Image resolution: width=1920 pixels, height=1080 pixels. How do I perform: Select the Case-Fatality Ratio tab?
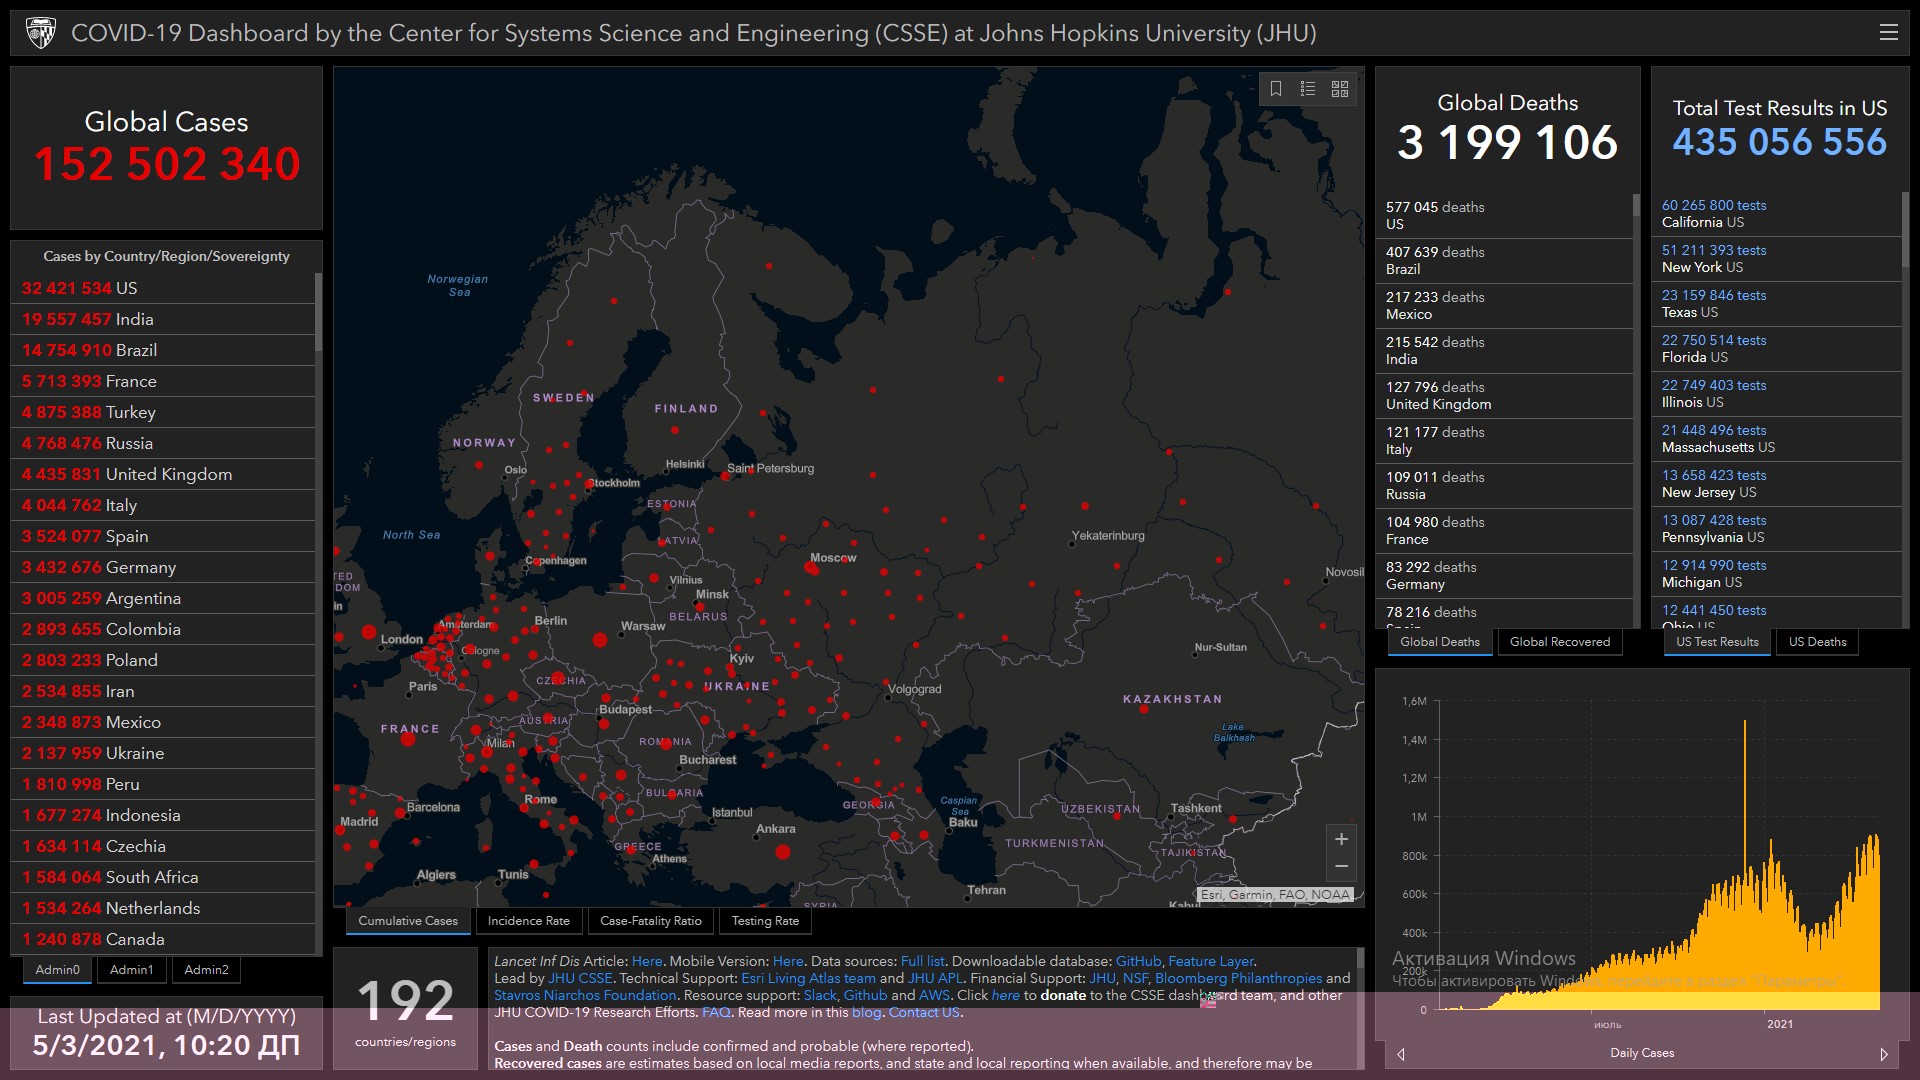click(650, 921)
